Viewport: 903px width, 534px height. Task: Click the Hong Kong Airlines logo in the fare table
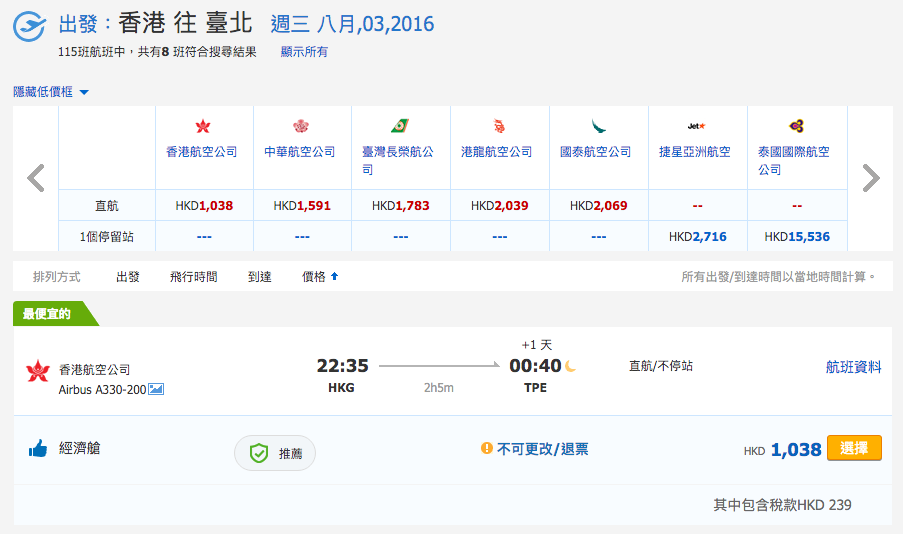[x=203, y=126]
